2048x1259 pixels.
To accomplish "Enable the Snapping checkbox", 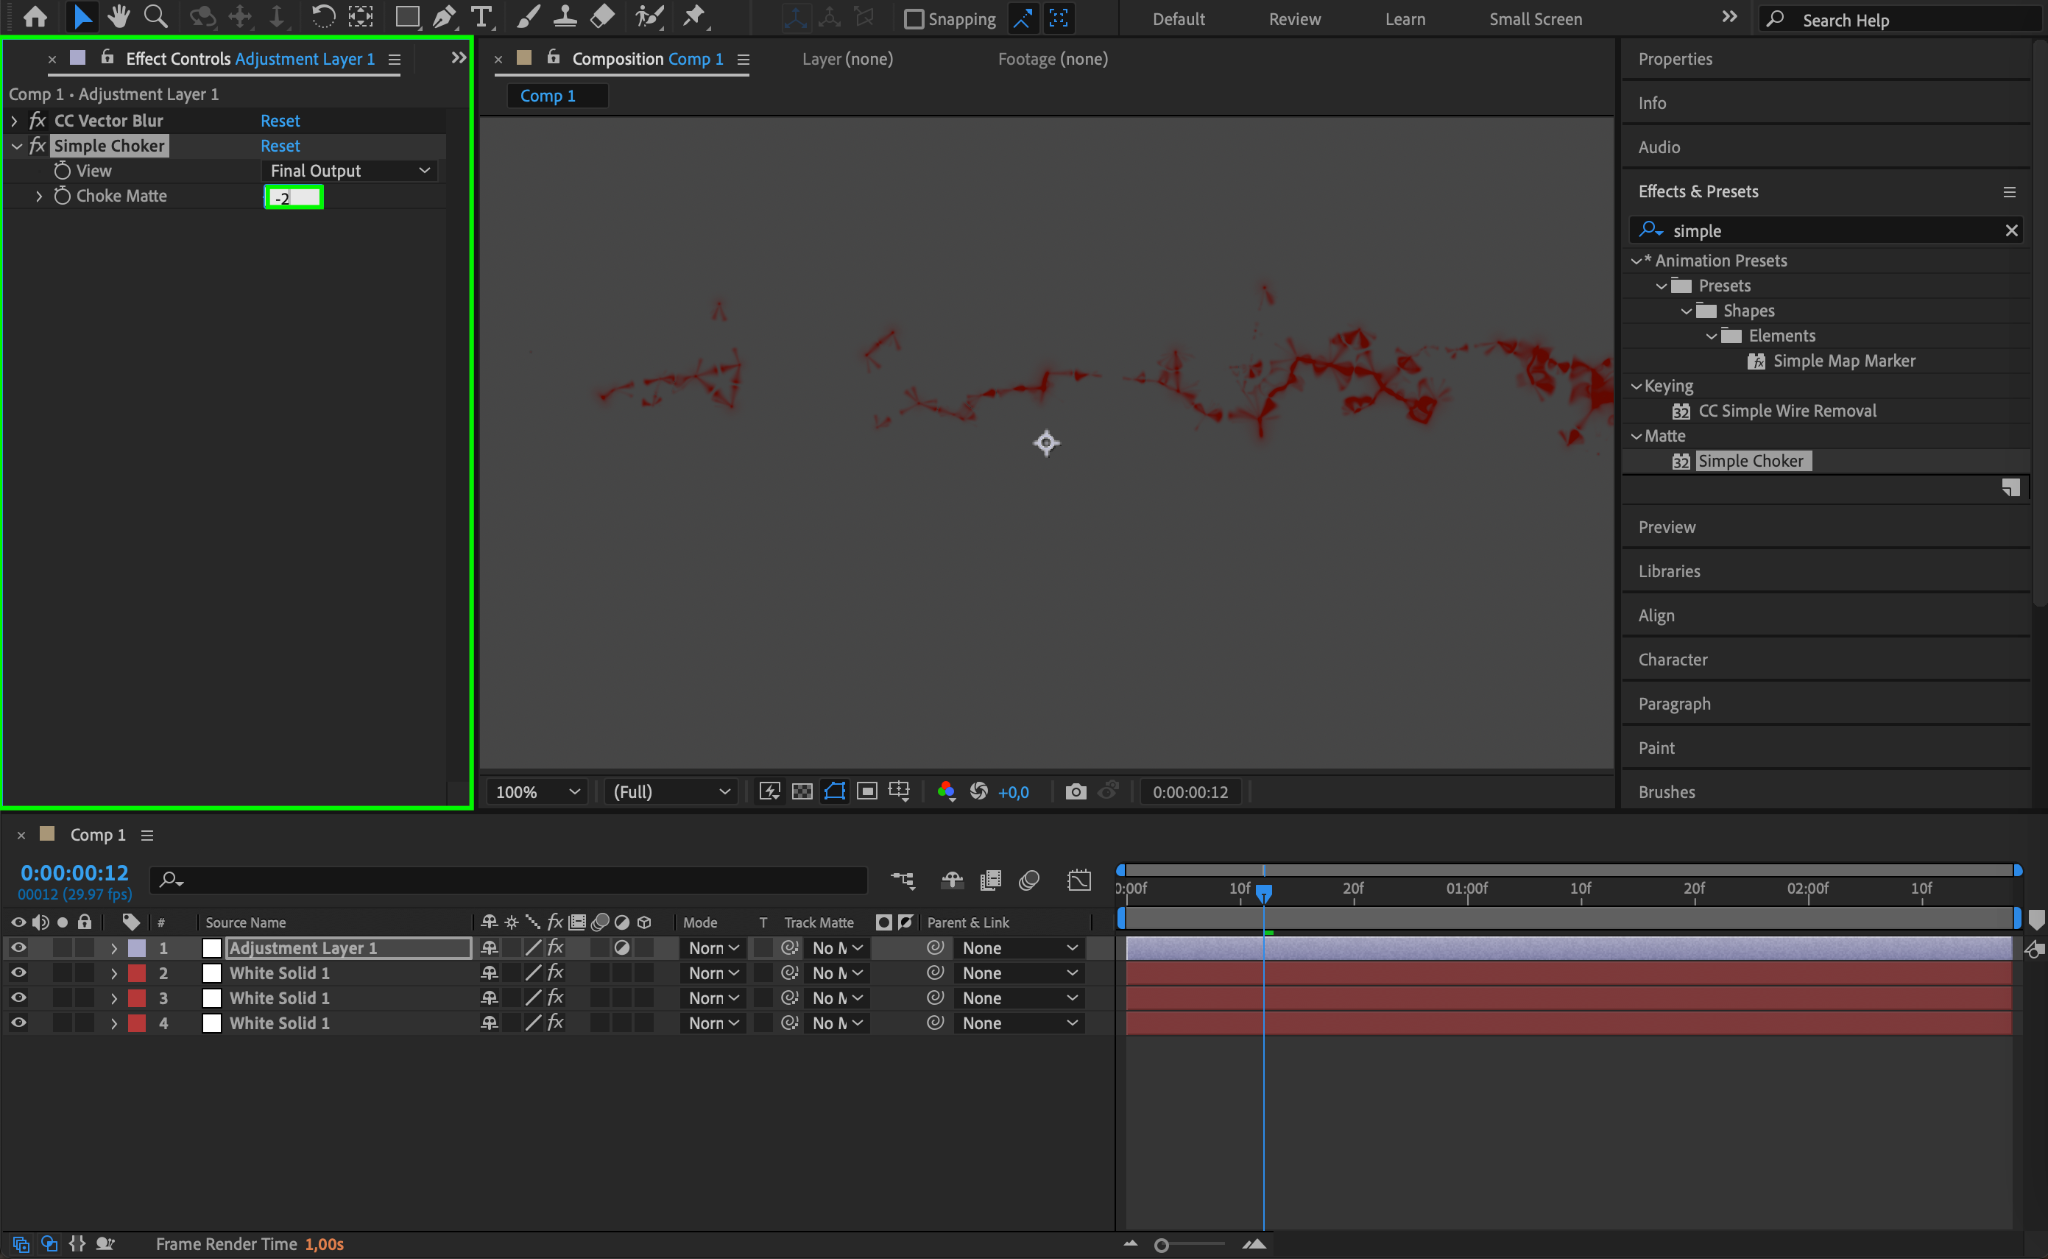I will click(914, 19).
